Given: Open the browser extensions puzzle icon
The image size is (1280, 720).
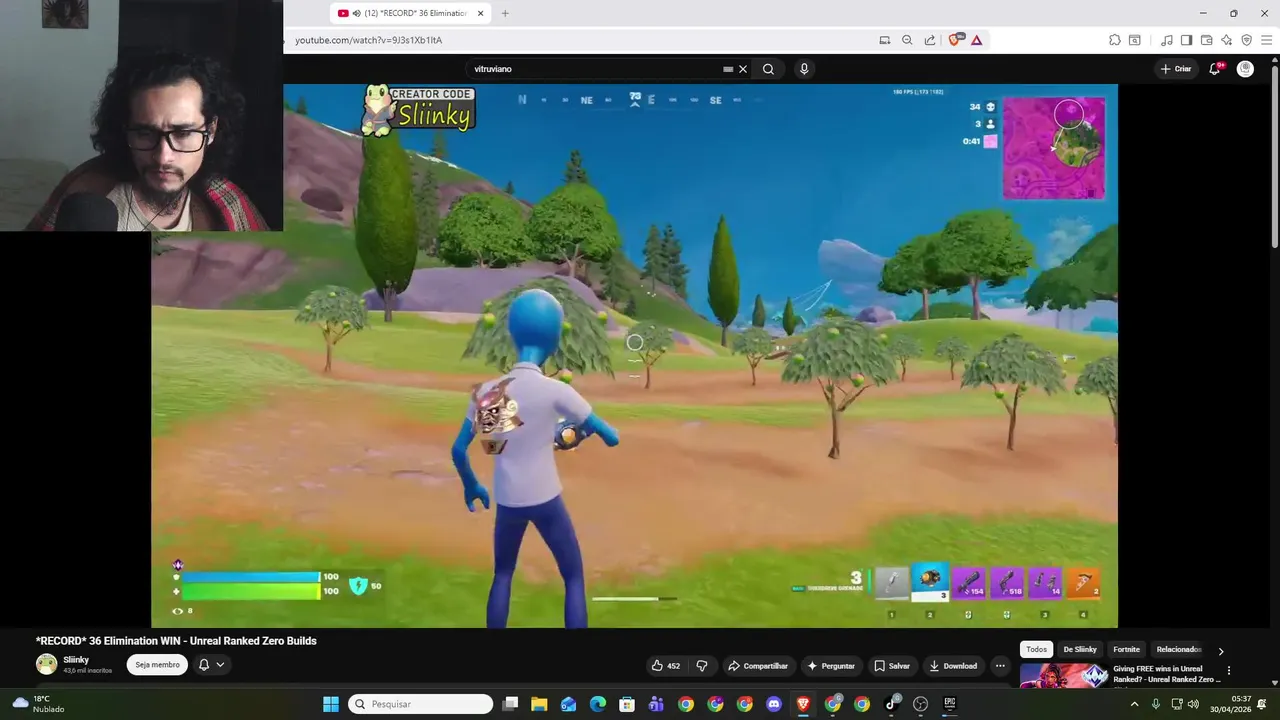Looking at the screenshot, I should [1114, 40].
